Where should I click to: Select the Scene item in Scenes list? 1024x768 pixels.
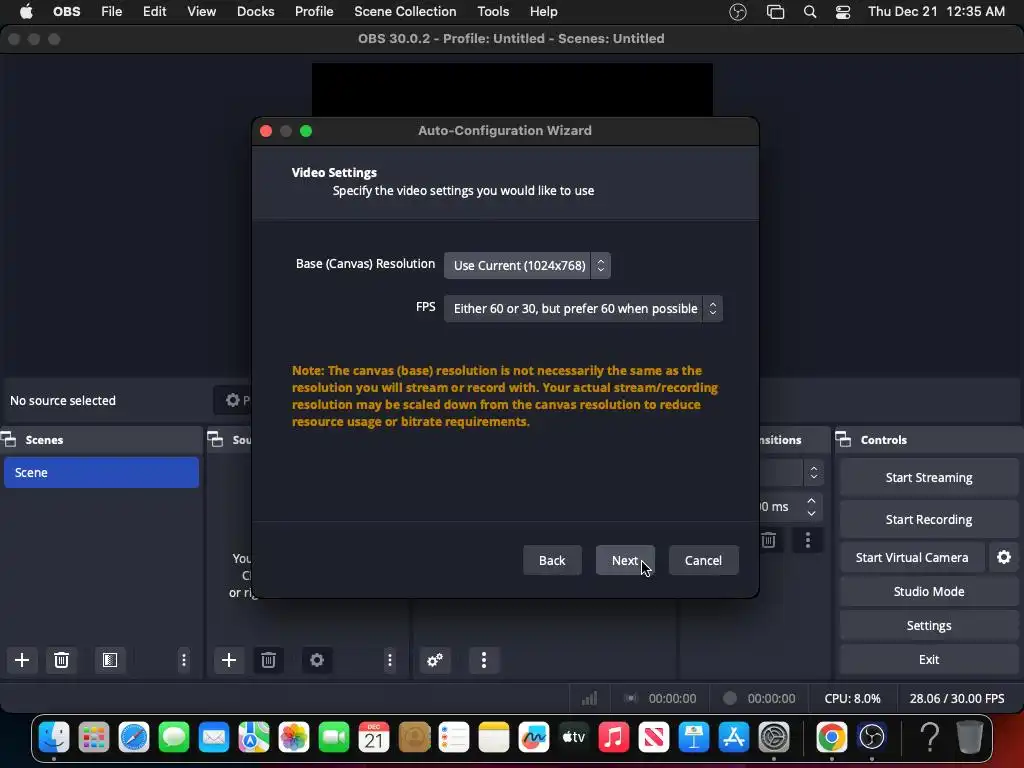101,472
